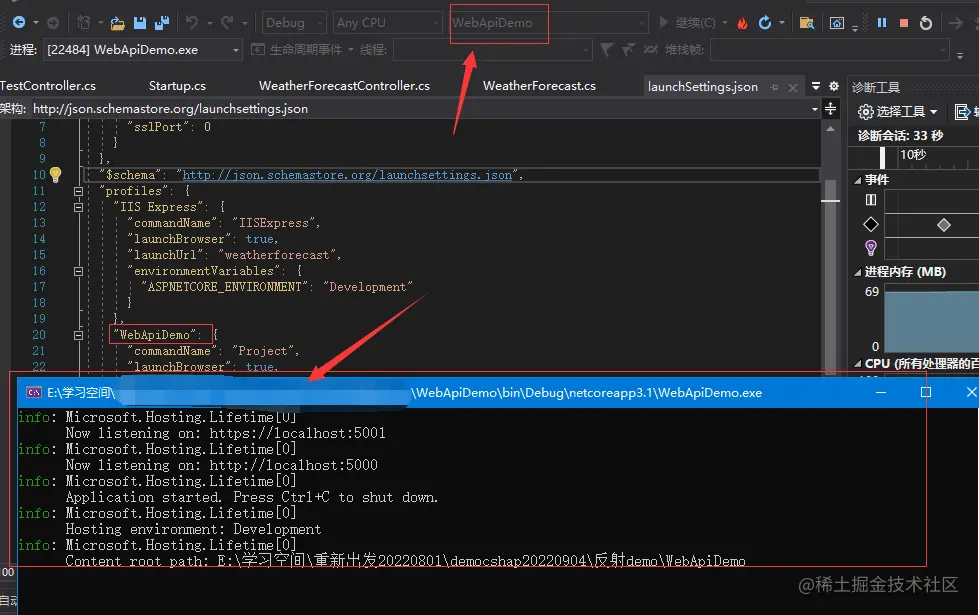Image resolution: width=979 pixels, height=615 pixels.
Task: Click the undo arrow icon
Action: point(192,22)
